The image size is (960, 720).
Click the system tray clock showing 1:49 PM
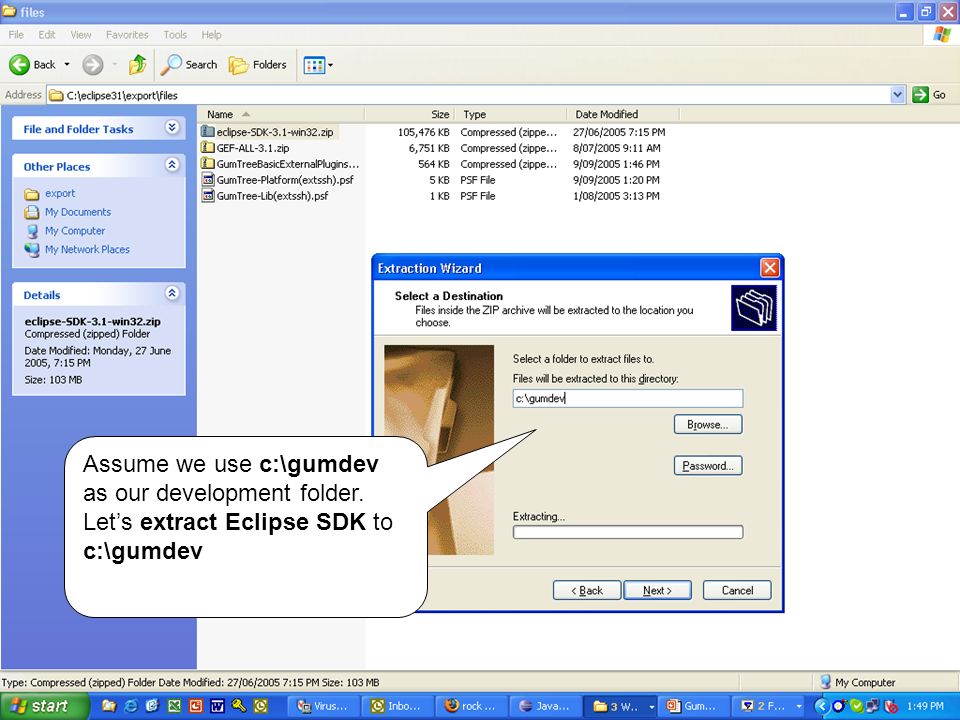pos(925,706)
